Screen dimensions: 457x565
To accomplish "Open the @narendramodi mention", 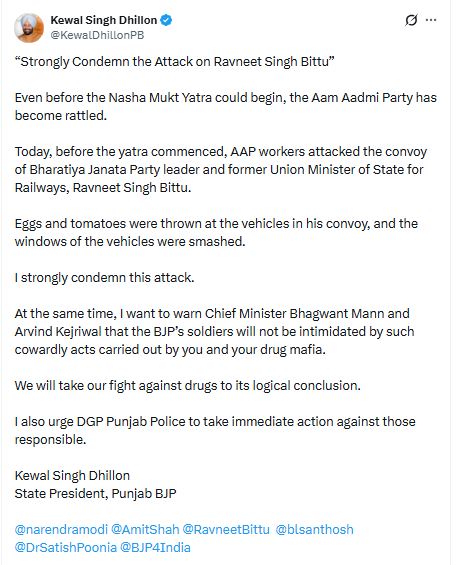I will pyautogui.click(x=61, y=529).
